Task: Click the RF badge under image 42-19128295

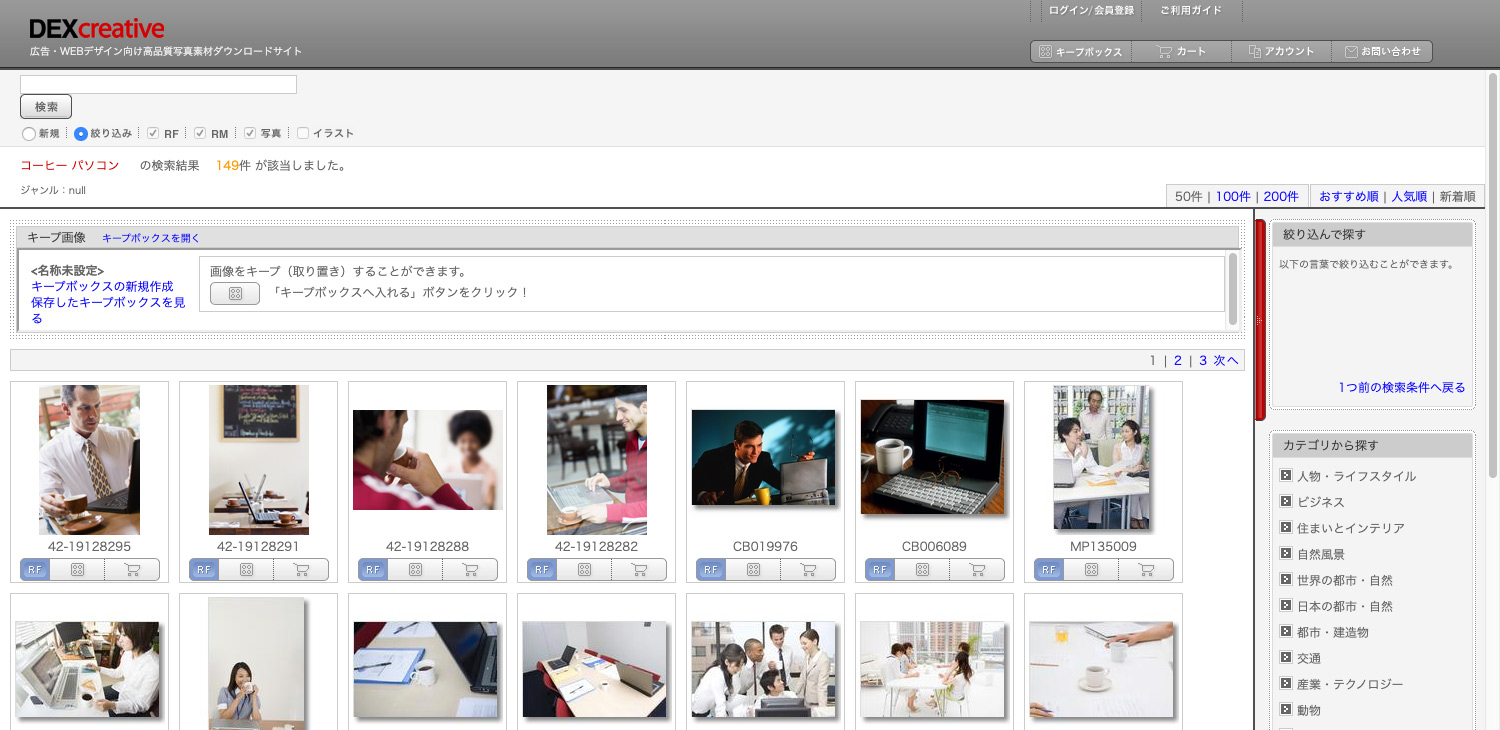Action: [35, 570]
